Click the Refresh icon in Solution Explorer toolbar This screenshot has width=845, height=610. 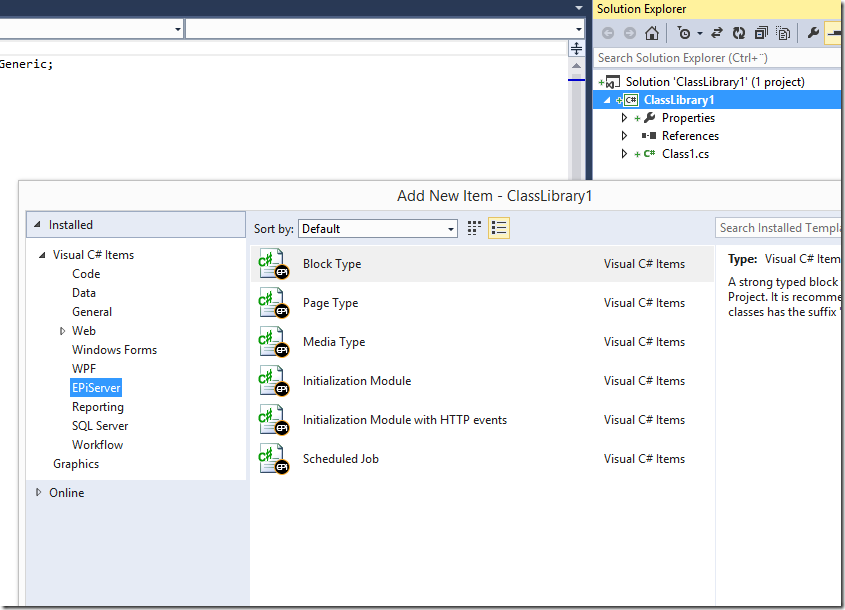point(739,33)
